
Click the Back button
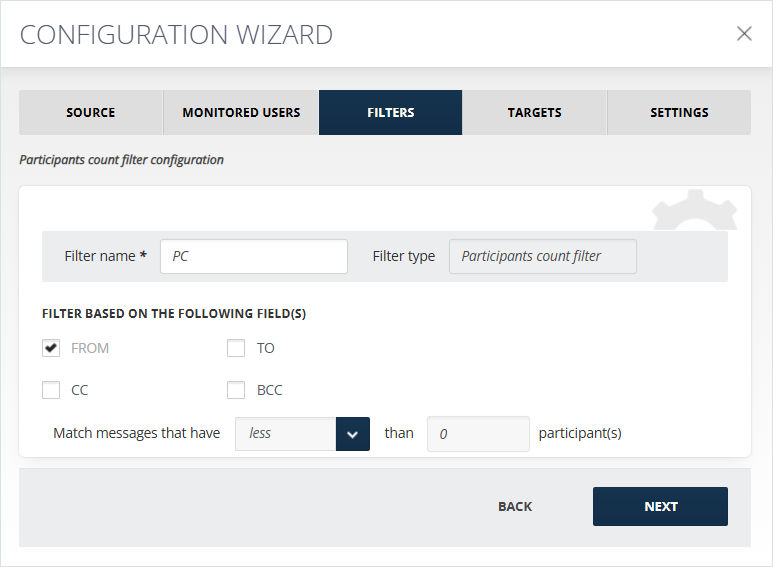tap(515, 506)
